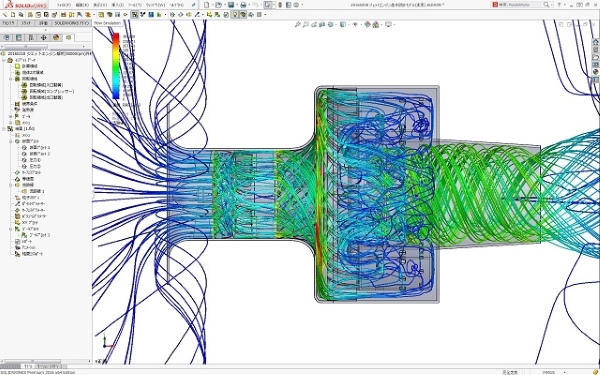Select the Flow Simulation analysis tree tab icon
Screen dimensions: 600x375
pyautogui.click(x=68, y=38)
